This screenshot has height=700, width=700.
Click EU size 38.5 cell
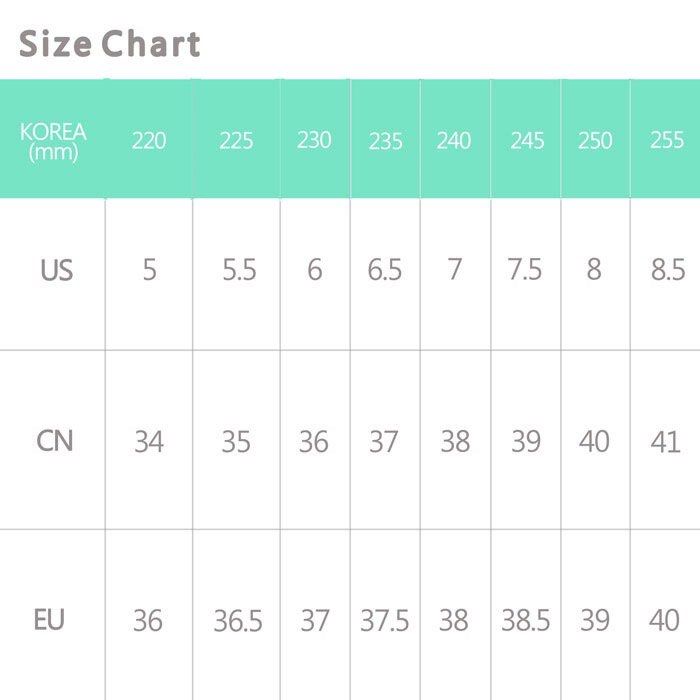click(526, 620)
